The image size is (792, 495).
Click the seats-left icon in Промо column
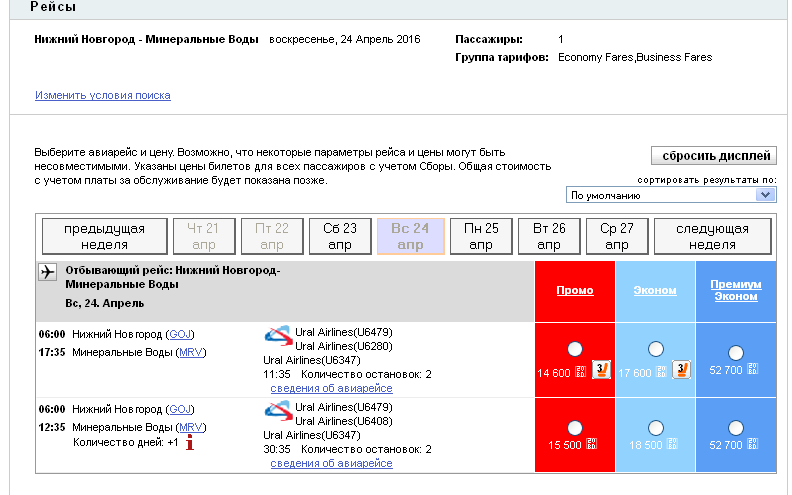tap(600, 371)
